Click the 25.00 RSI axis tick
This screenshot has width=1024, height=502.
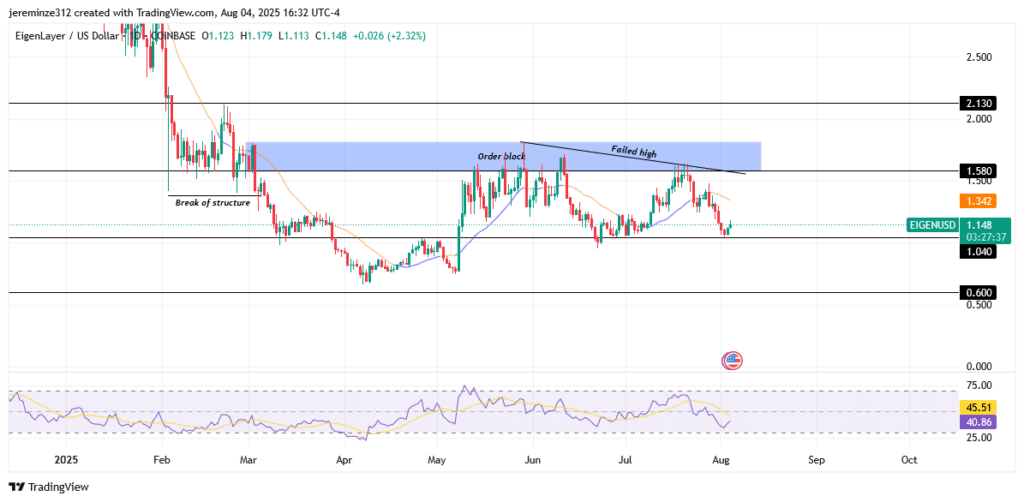980,437
